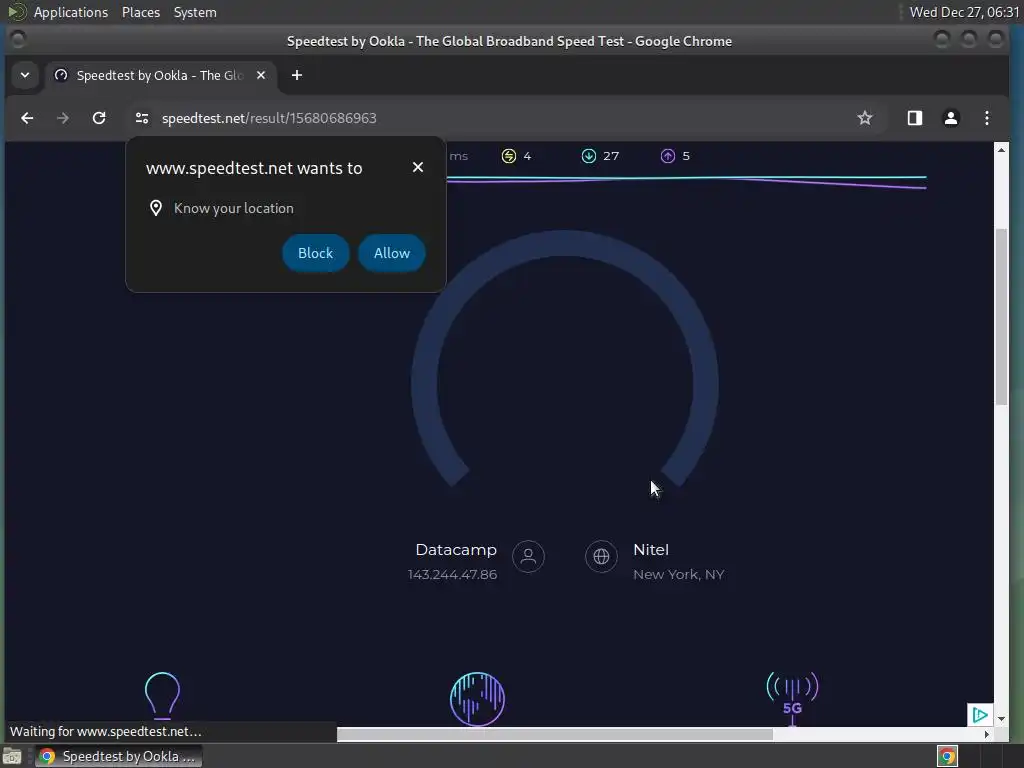This screenshot has height=768, width=1024.
Task: Click the scroll right arrow
Action: [x=987, y=735]
